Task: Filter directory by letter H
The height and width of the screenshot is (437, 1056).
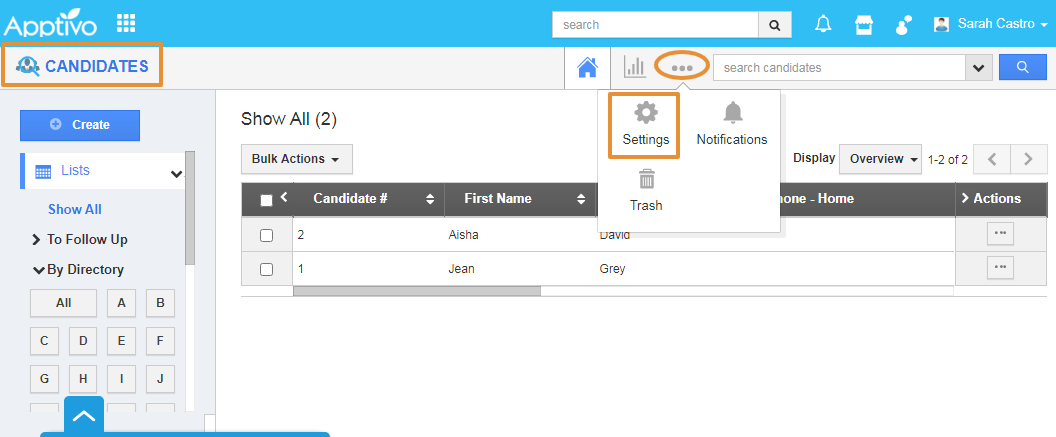Action: [x=83, y=379]
